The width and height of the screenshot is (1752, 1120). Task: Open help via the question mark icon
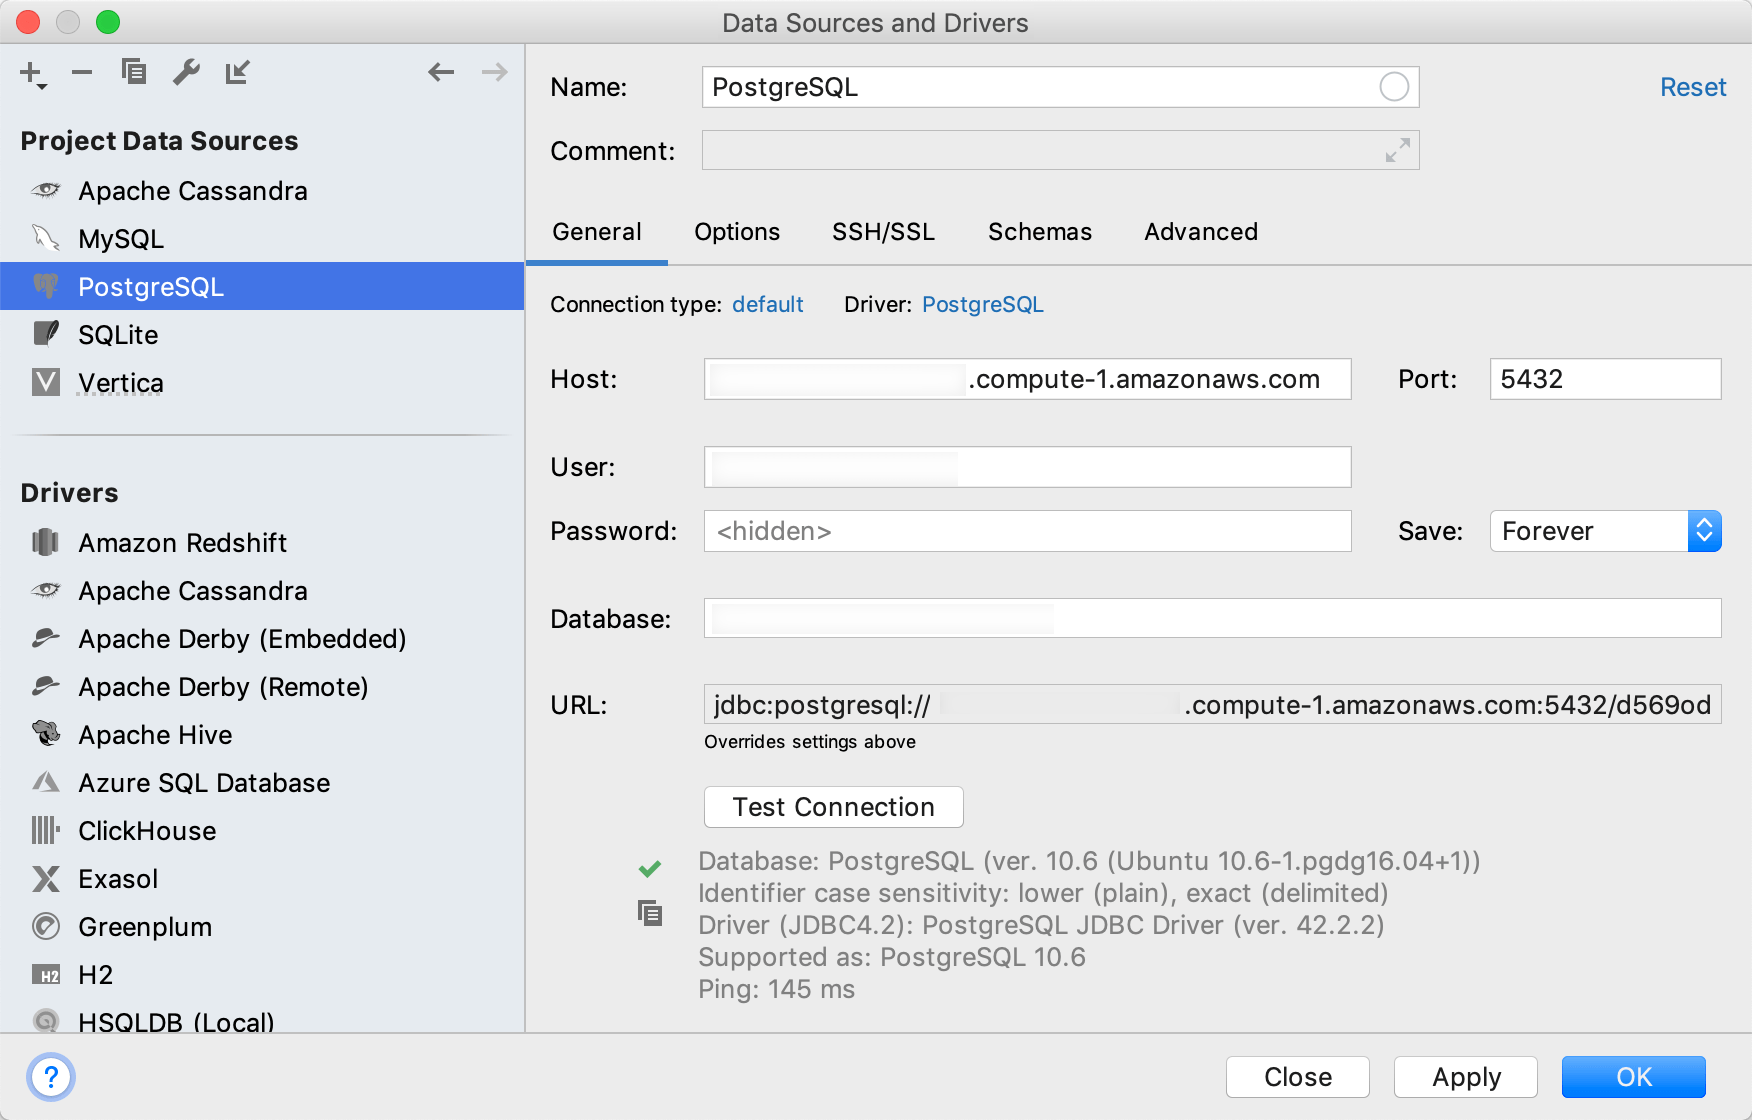[x=51, y=1077]
